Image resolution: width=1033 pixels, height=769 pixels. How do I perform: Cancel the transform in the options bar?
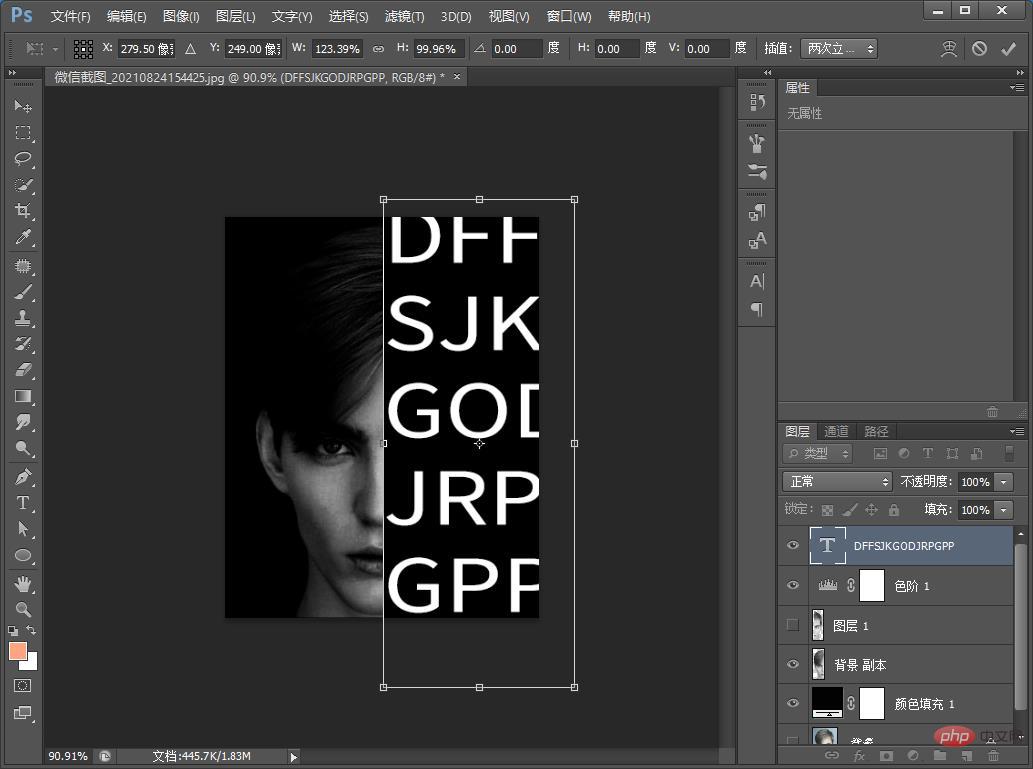click(979, 48)
